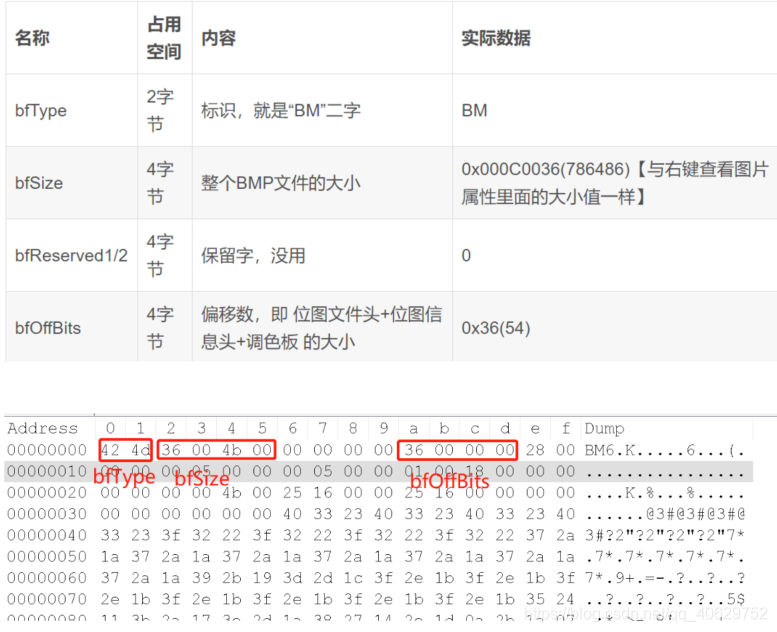Select the bfSize name cell
Viewport: 777px width, 632px height.
71,183
